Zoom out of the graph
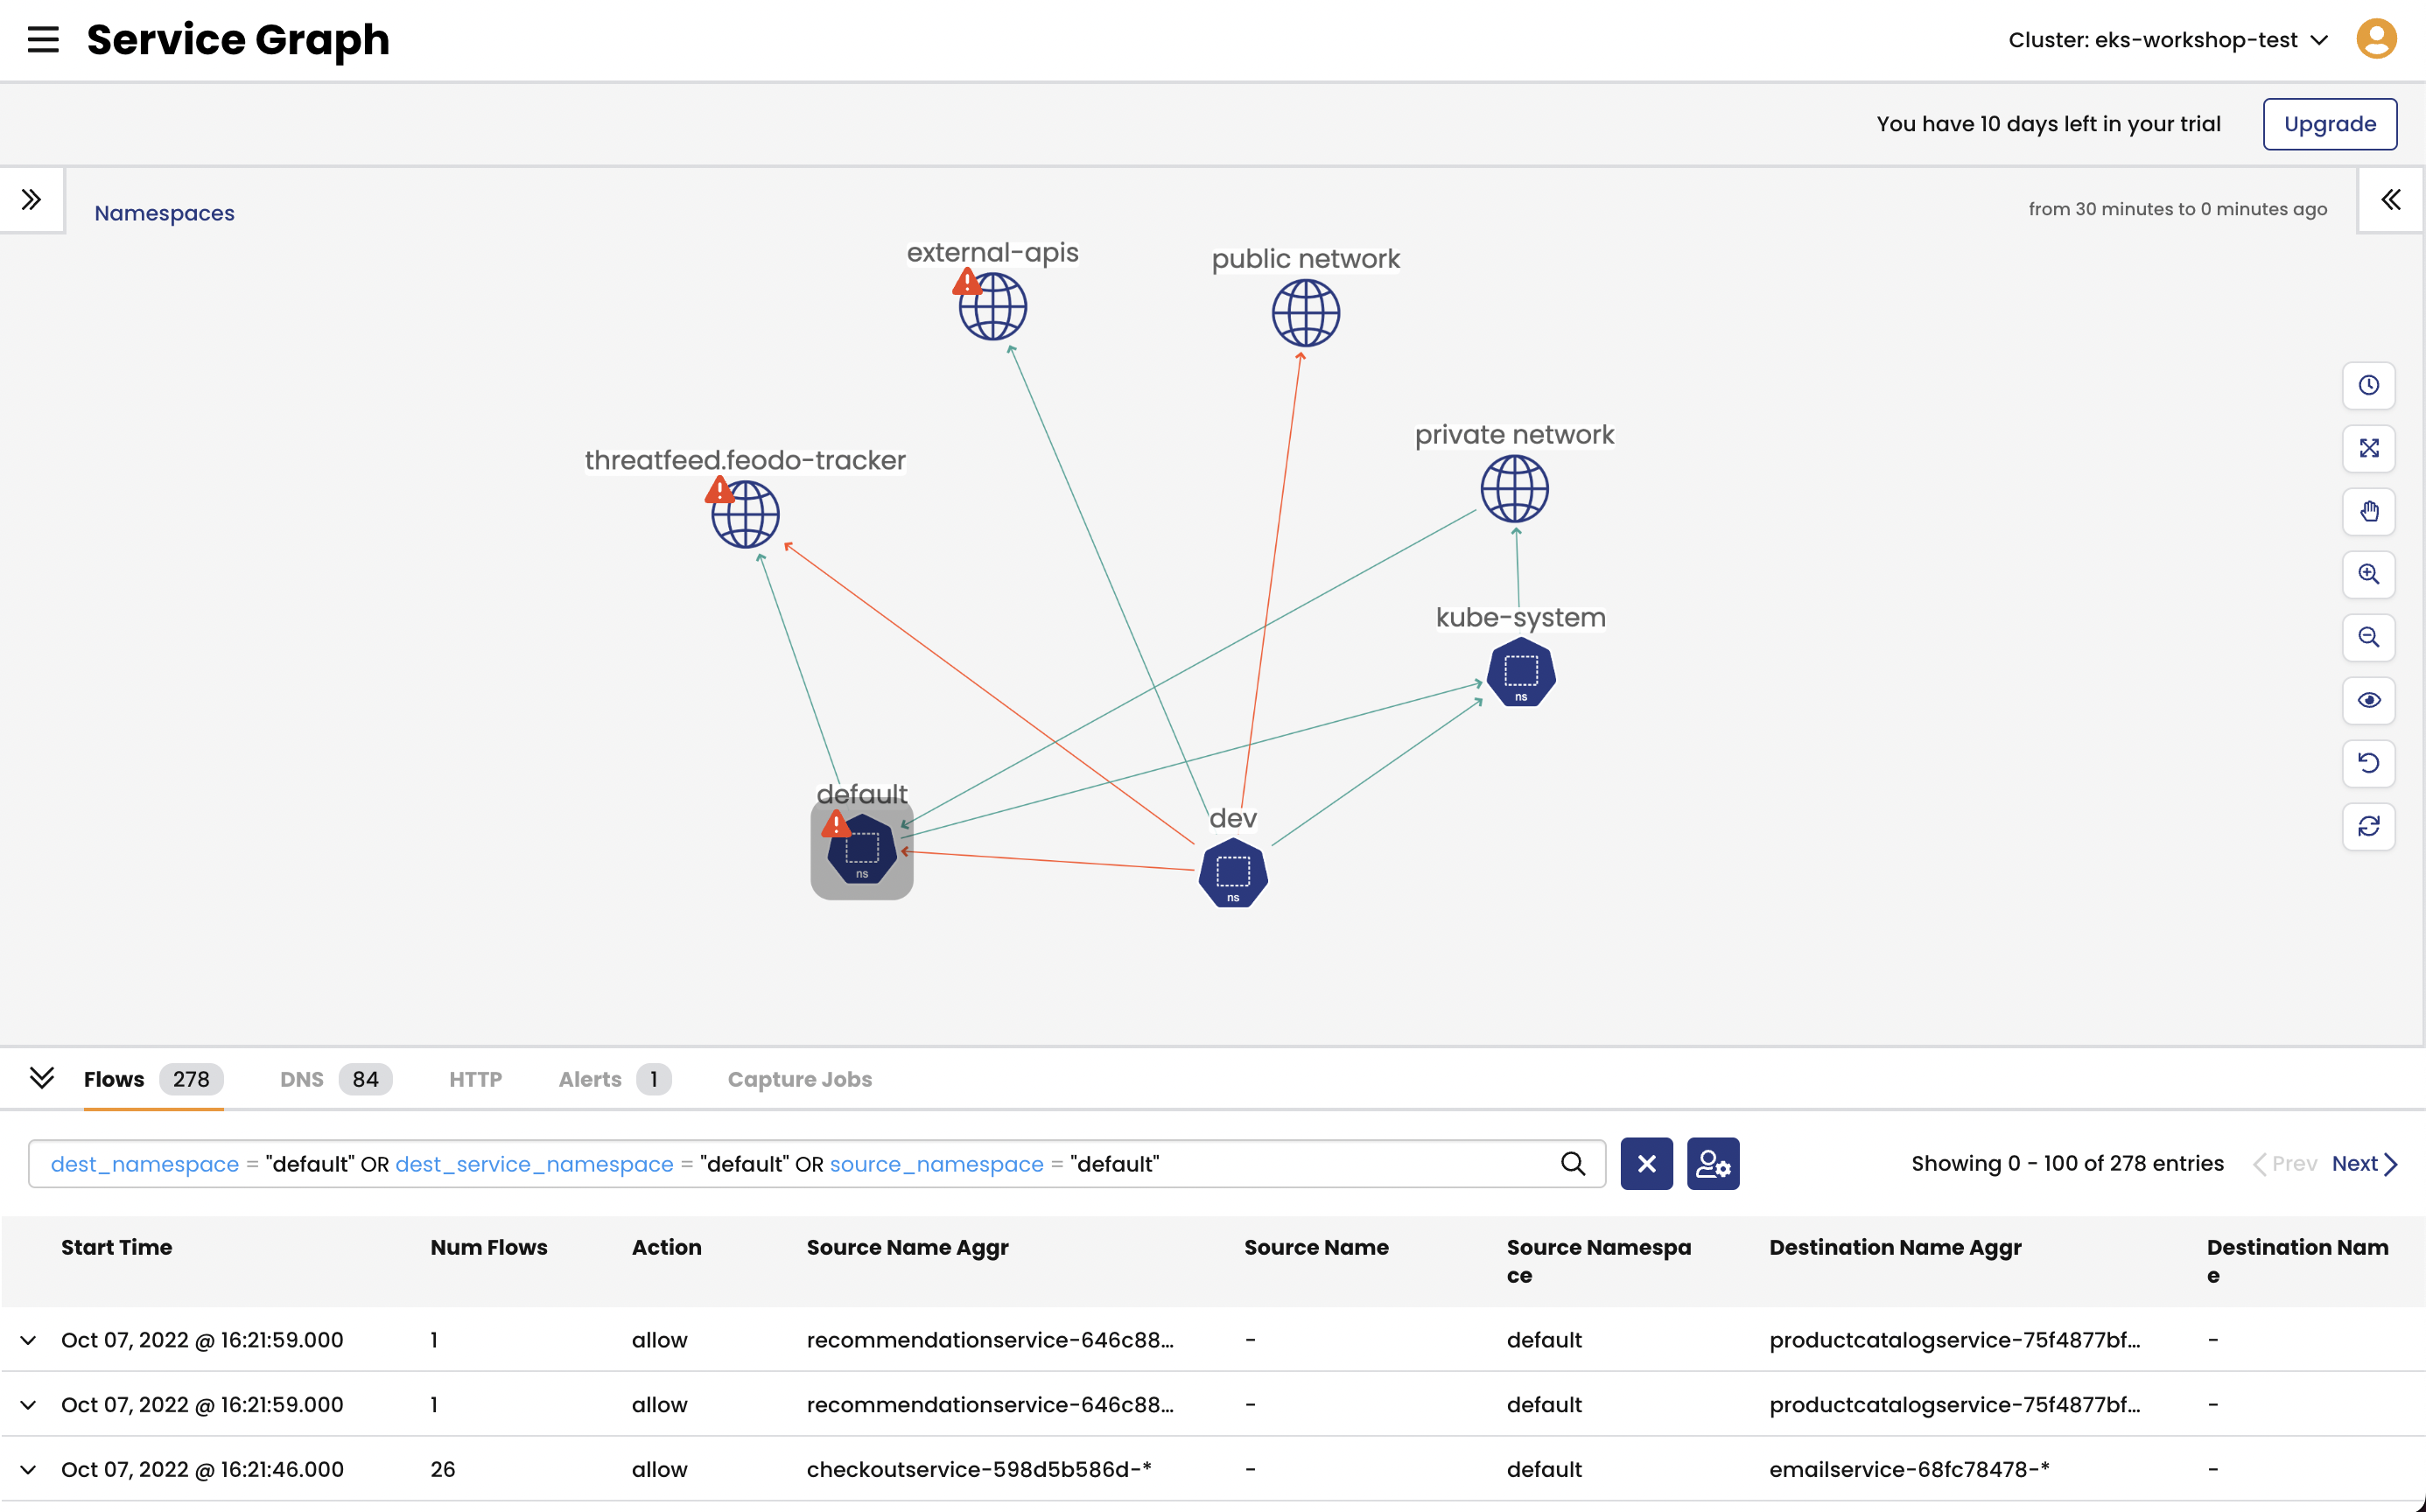 click(2368, 637)
